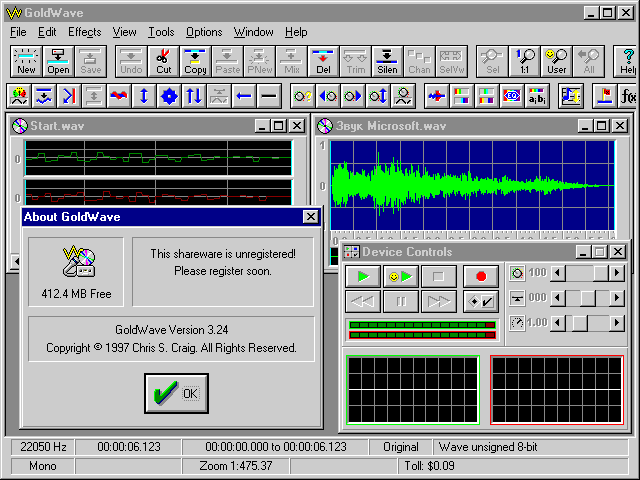Apply the Mechanize gear effect
This screenshot has width=640, height=480.
pyautogui.click(x=169, y=96)
